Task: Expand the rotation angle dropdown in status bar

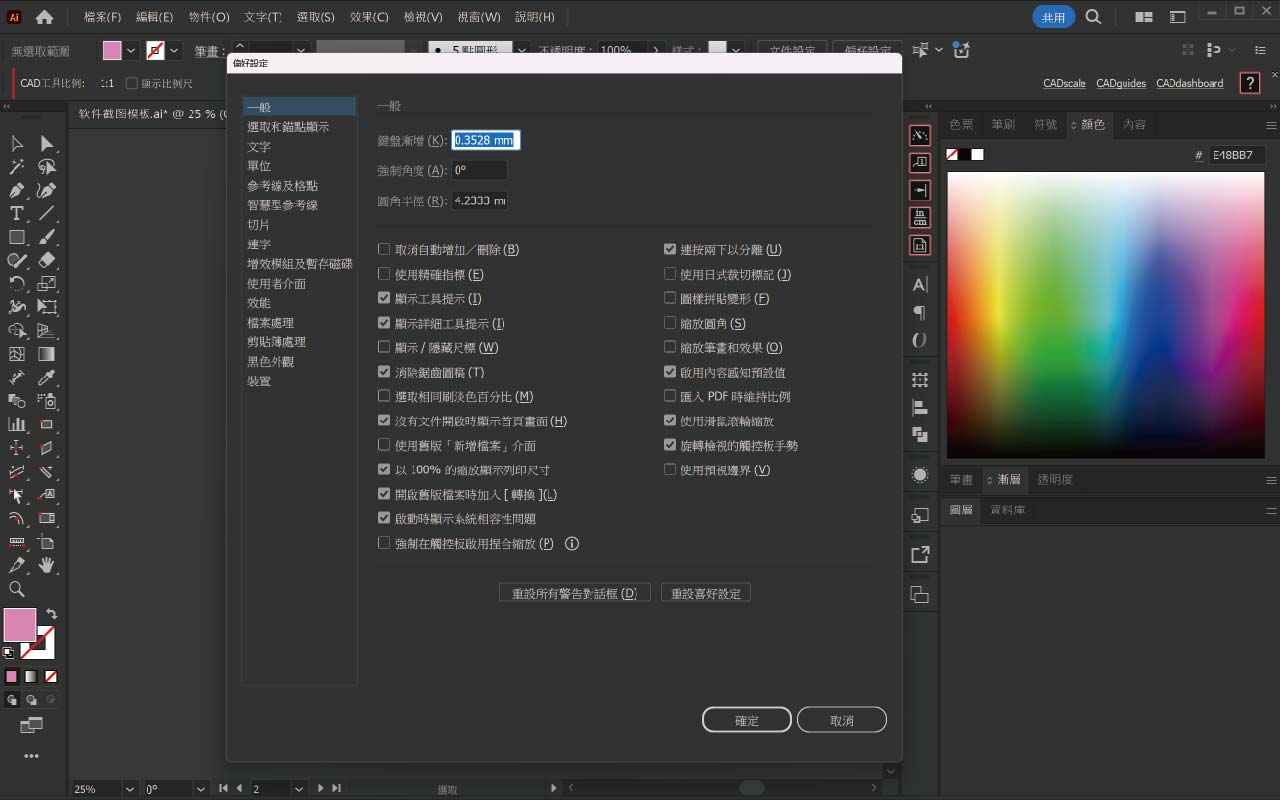Action: coord(200,789)
